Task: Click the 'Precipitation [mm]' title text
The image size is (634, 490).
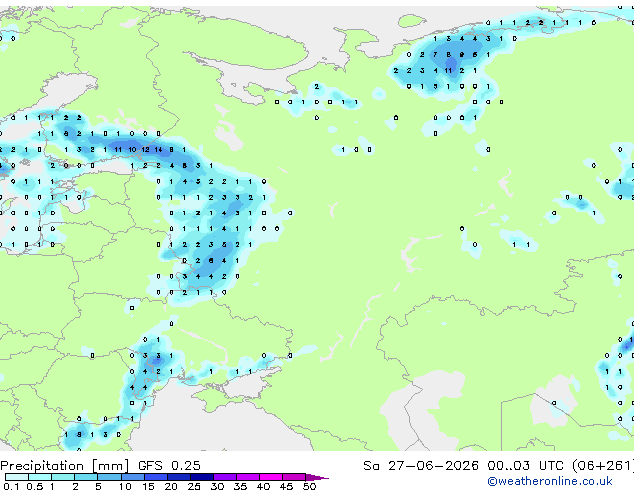Action: point(65,466)
